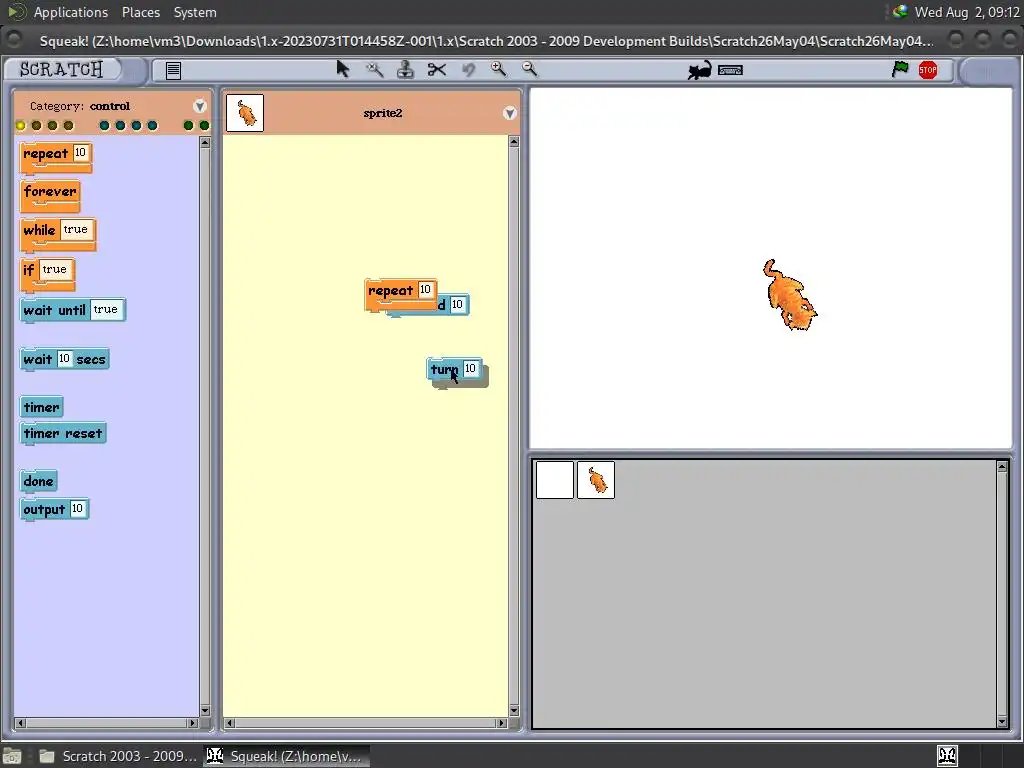Select the first teal category dot
Image resolution: width=1024 pixels, height=768 pixels.
point(104,125)
